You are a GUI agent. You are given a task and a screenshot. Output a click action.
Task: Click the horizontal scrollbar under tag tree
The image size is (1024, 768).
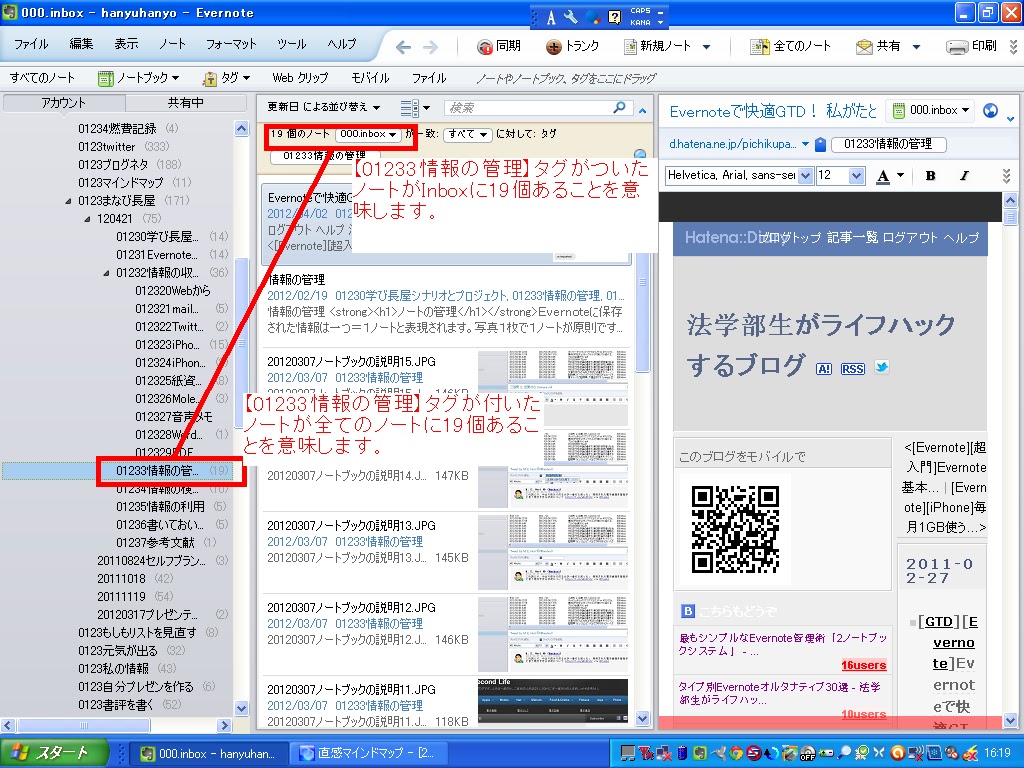click(x=84, y=726)
